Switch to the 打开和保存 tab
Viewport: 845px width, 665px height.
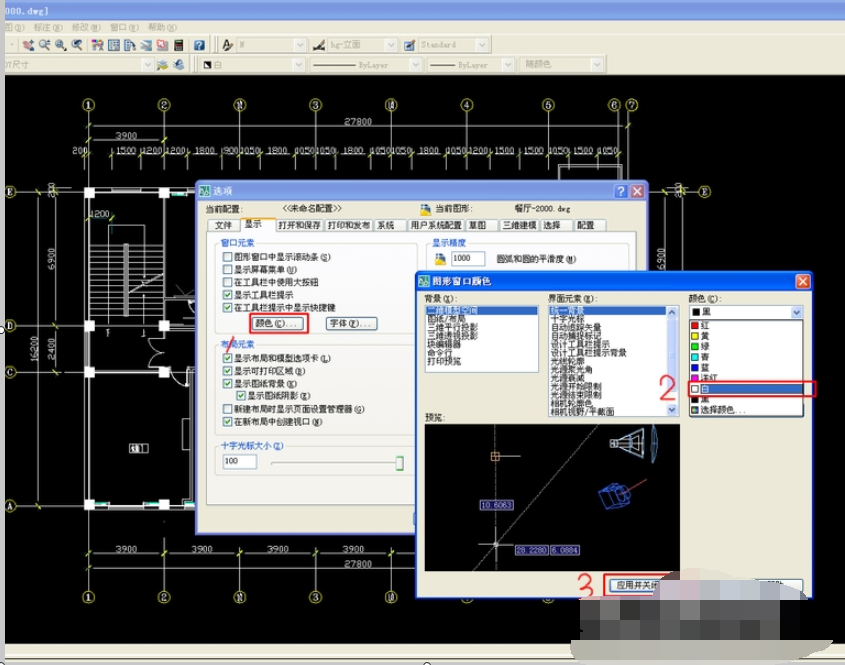pyautogui.click(x=300, y=225)
